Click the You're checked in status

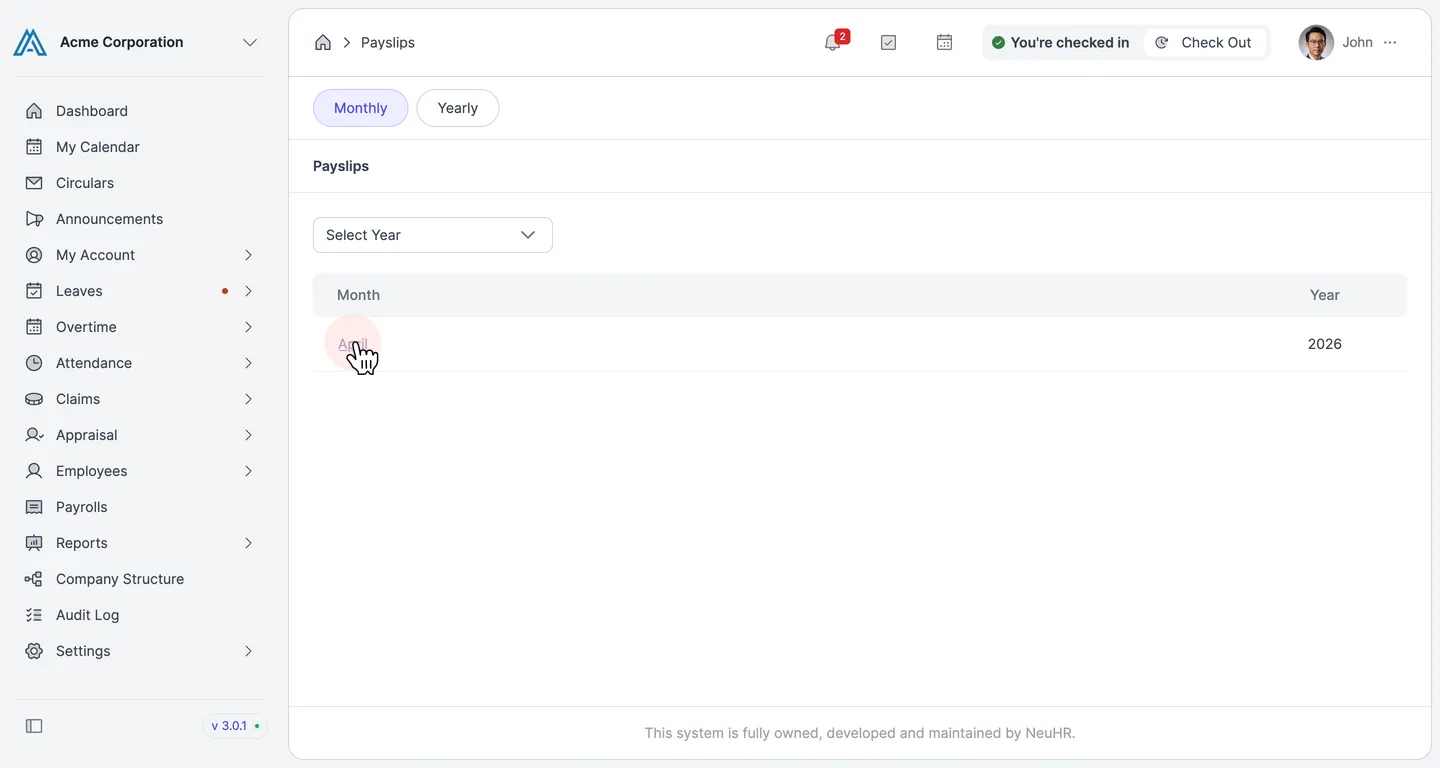[x=1060, y=42]
